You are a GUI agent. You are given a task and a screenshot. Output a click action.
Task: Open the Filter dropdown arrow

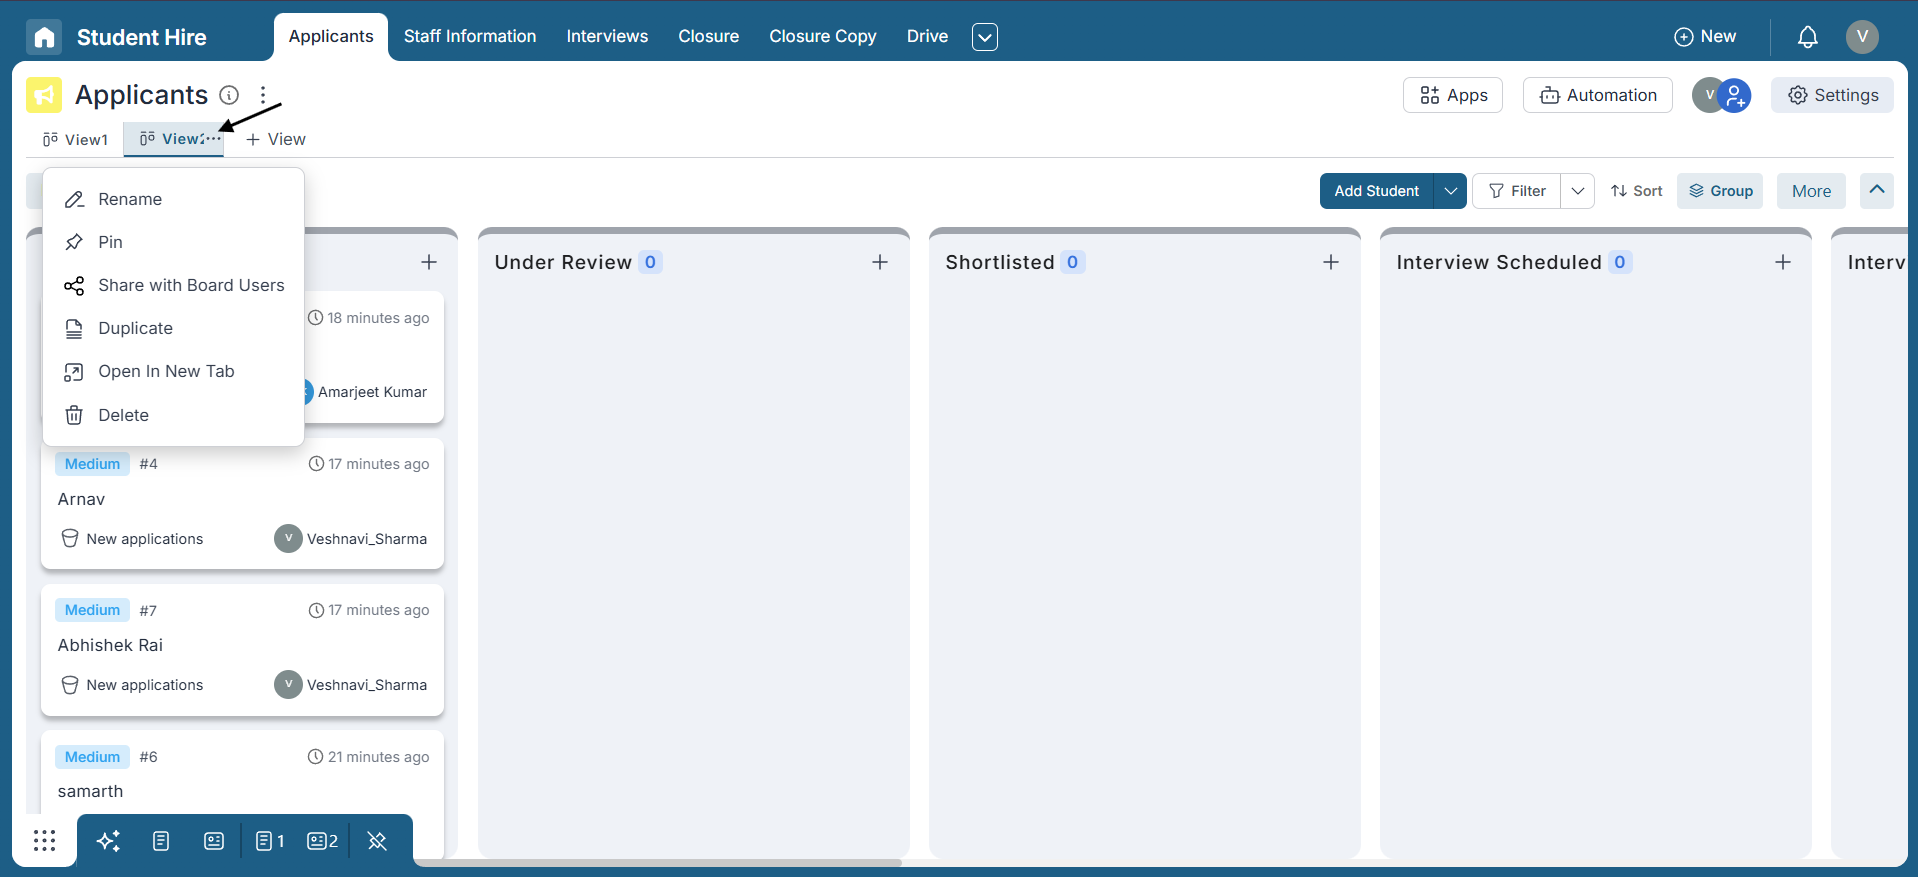[x=1577, y=191]
